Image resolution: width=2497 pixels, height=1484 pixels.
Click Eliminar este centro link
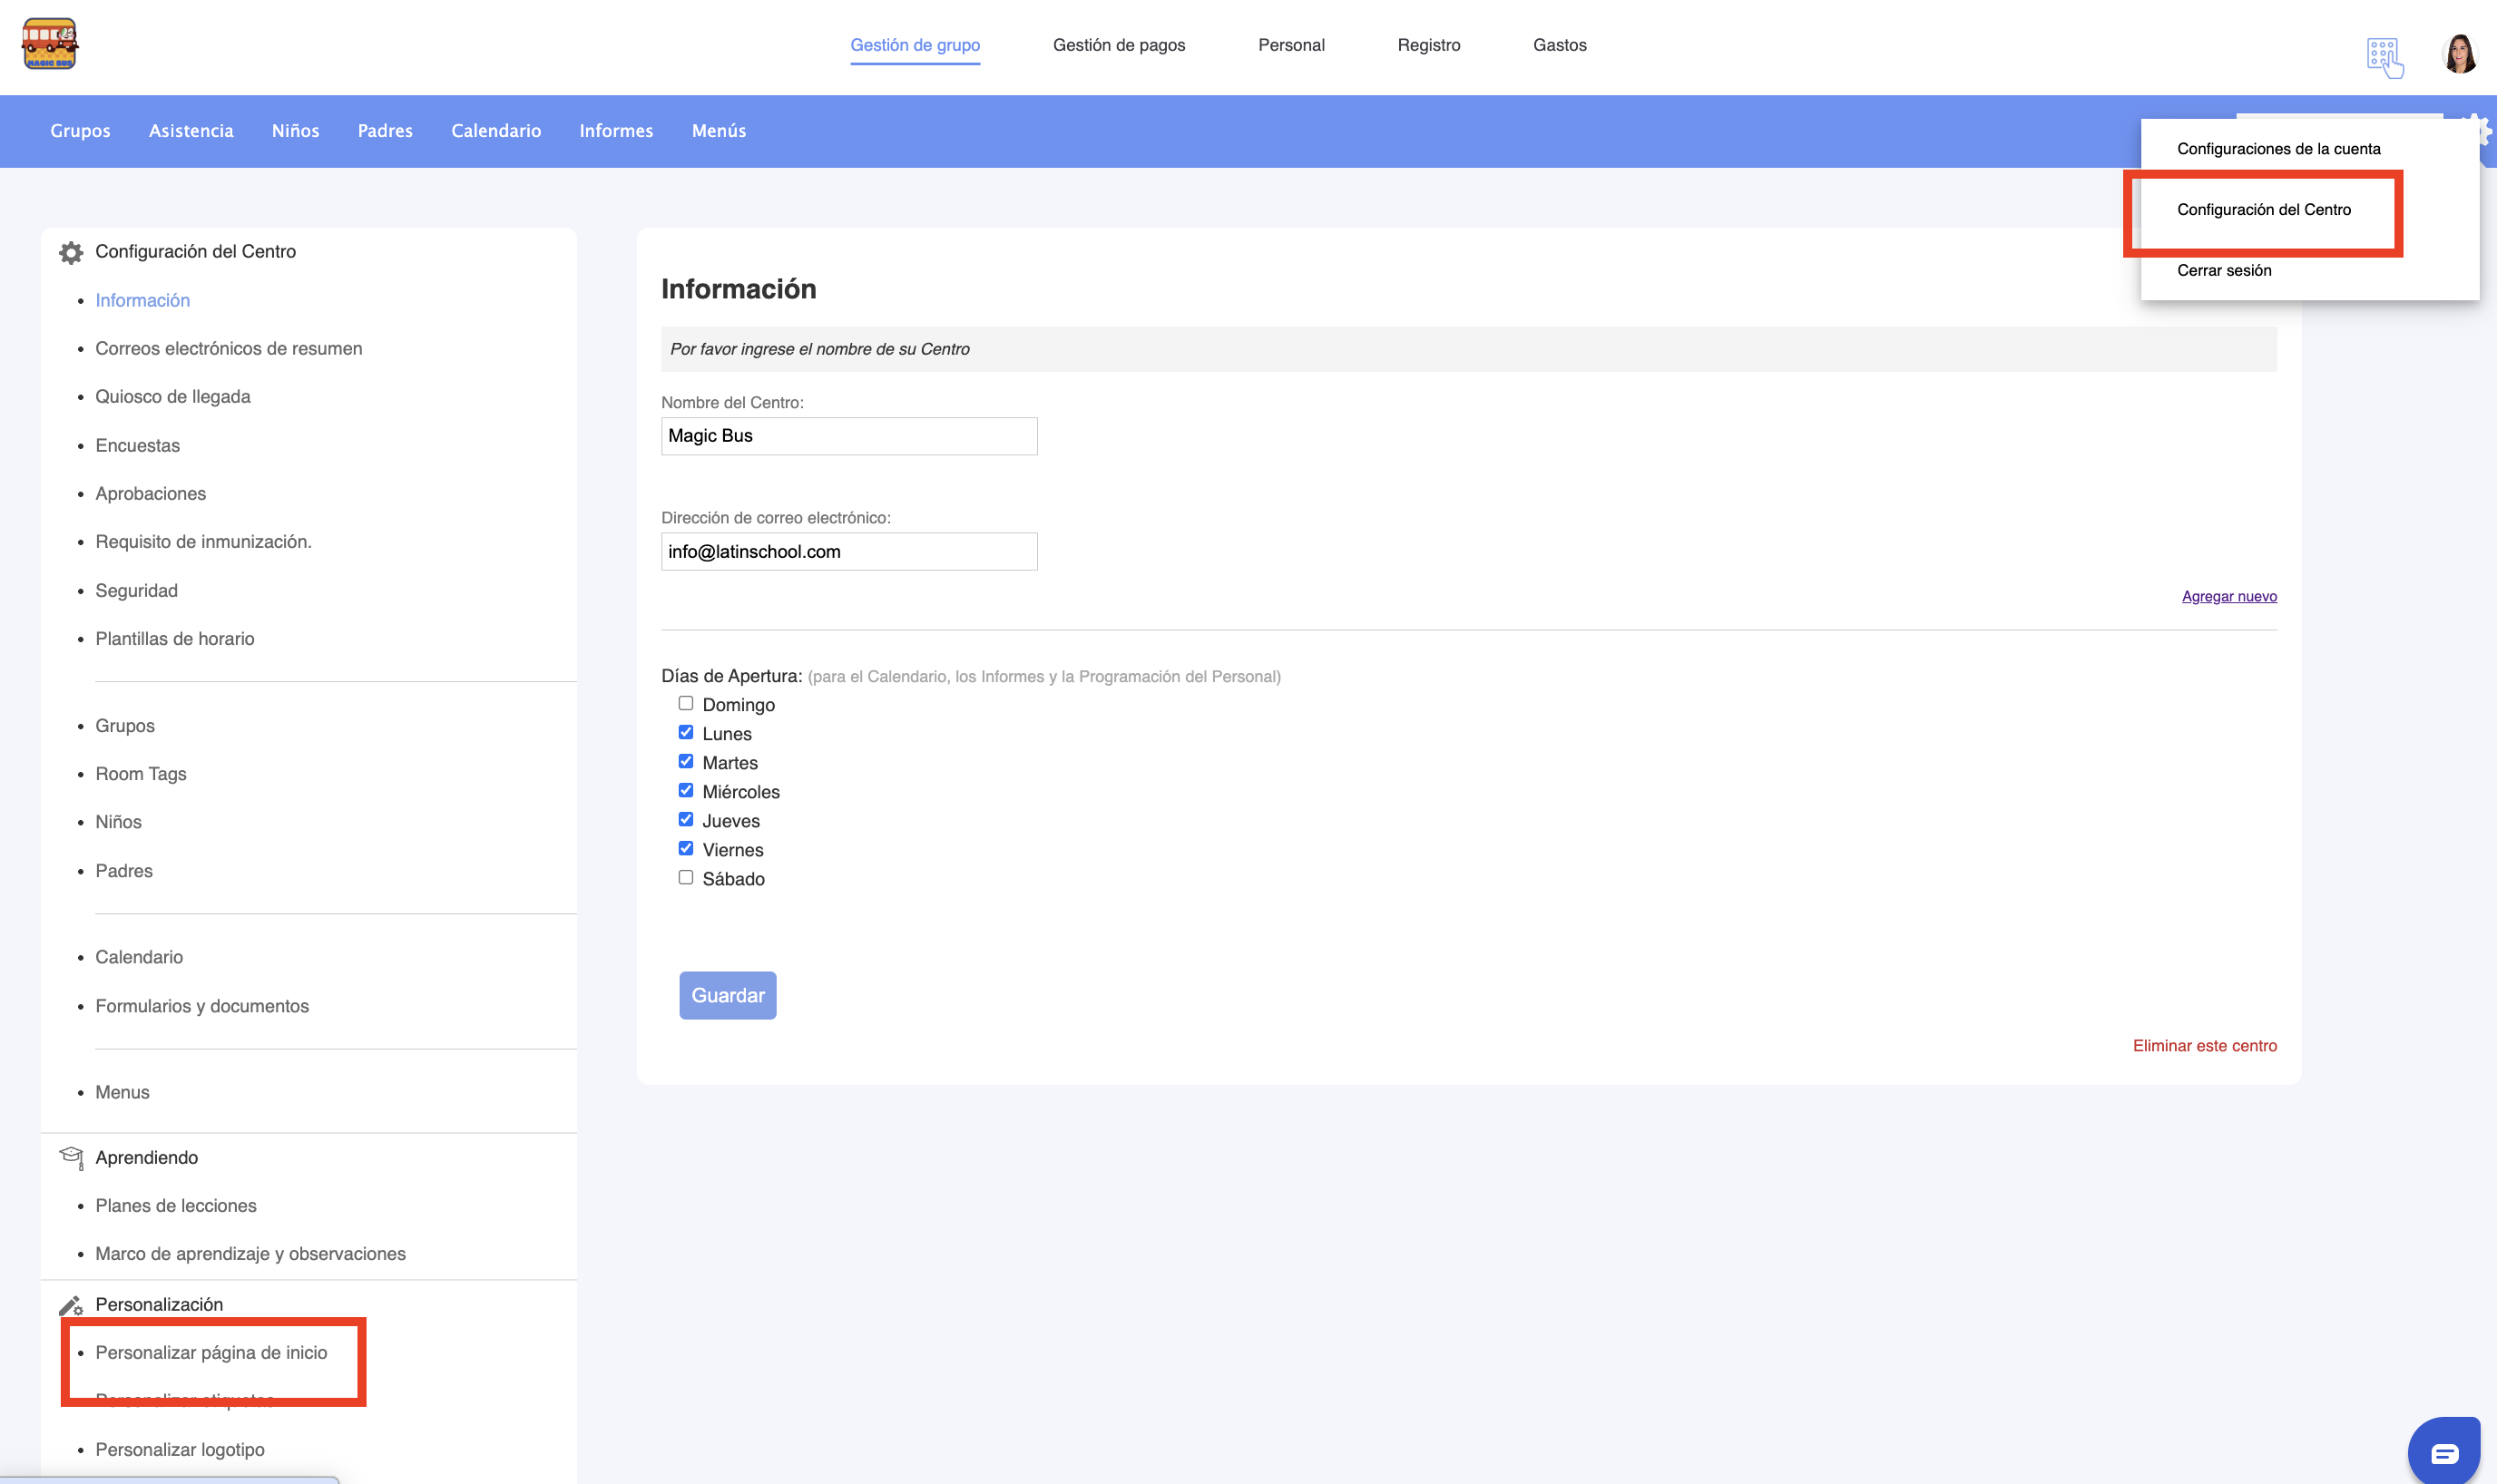pos(2204,1045)
